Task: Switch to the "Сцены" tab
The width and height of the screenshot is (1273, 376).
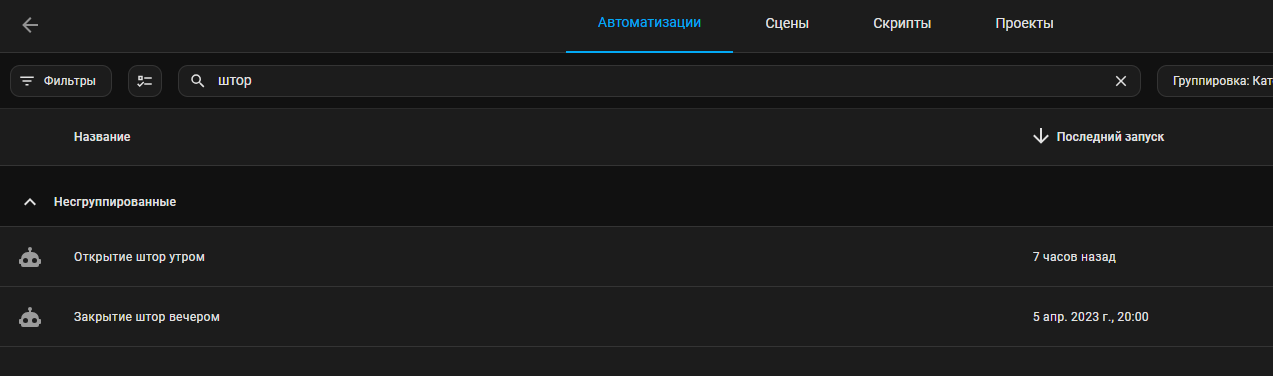Action: pyautogui.click(x=787, y=24)
